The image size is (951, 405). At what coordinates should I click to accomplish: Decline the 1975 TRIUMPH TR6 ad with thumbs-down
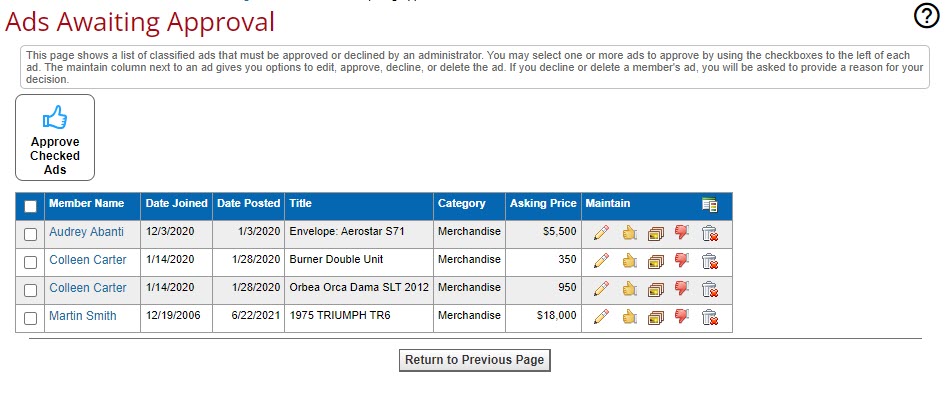(683, 317)
